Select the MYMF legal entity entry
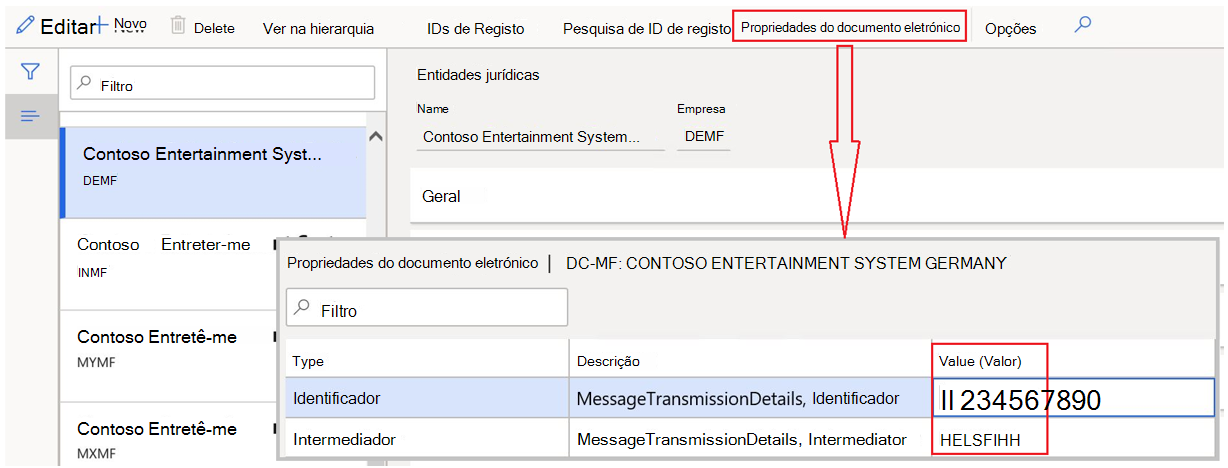Image resolution: width=1228 pixels, height=468 pixels. [170, 349]
